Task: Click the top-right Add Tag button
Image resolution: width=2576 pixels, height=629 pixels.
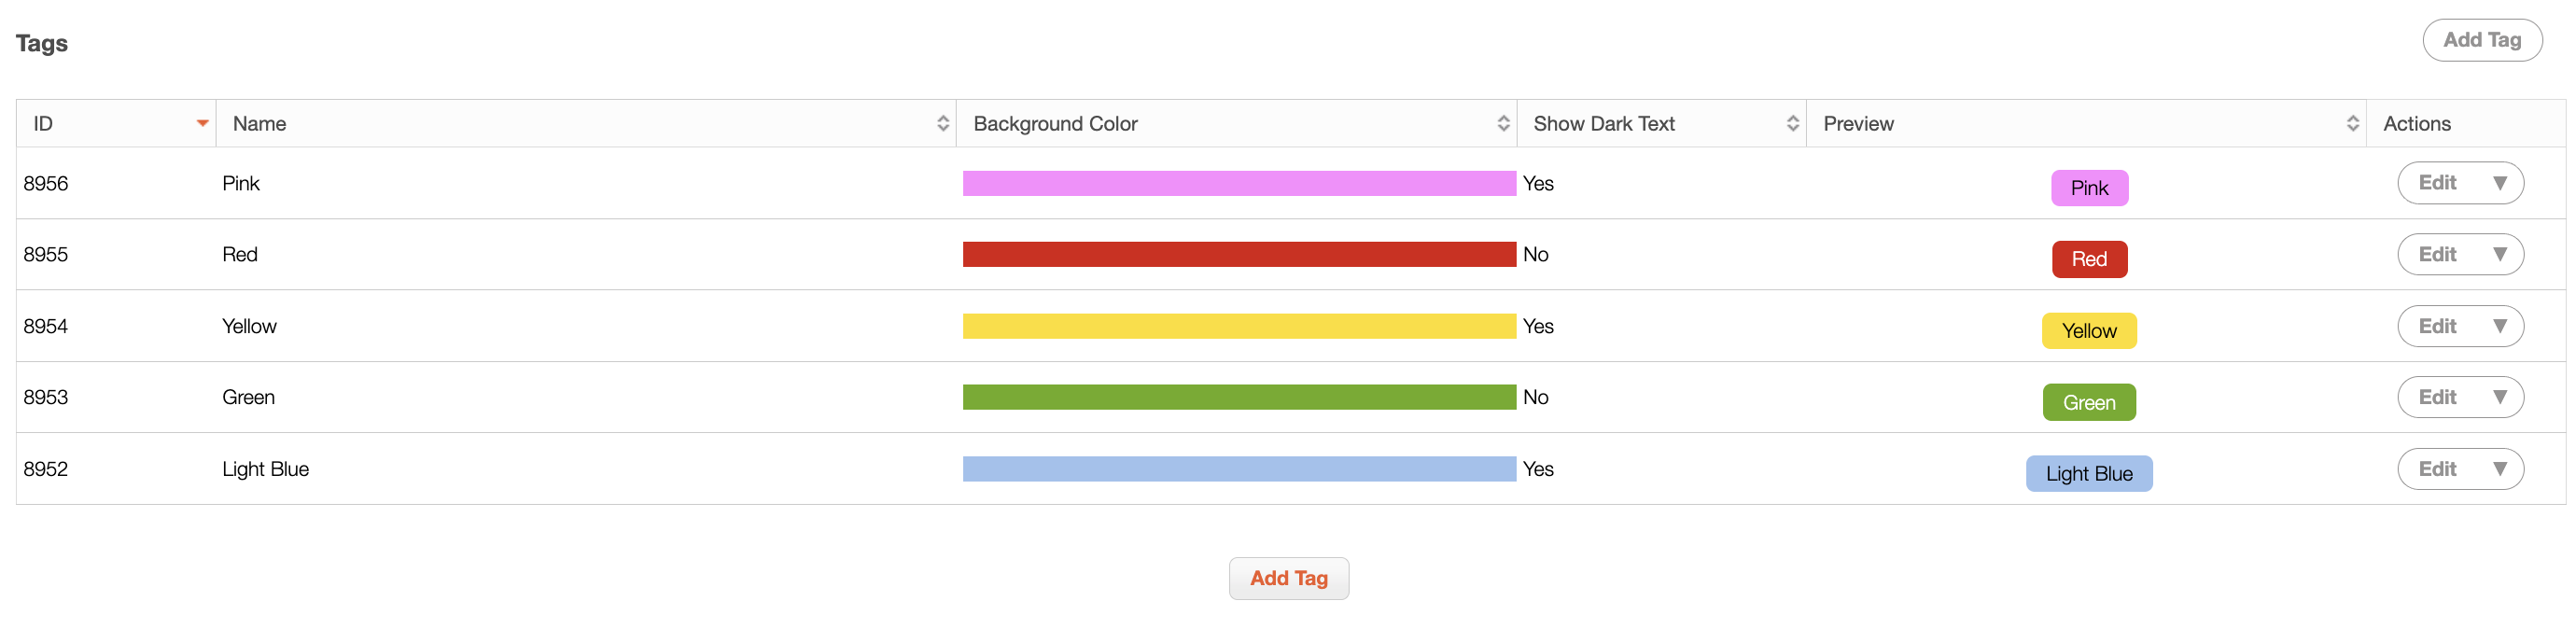Action: (2482, 40)
